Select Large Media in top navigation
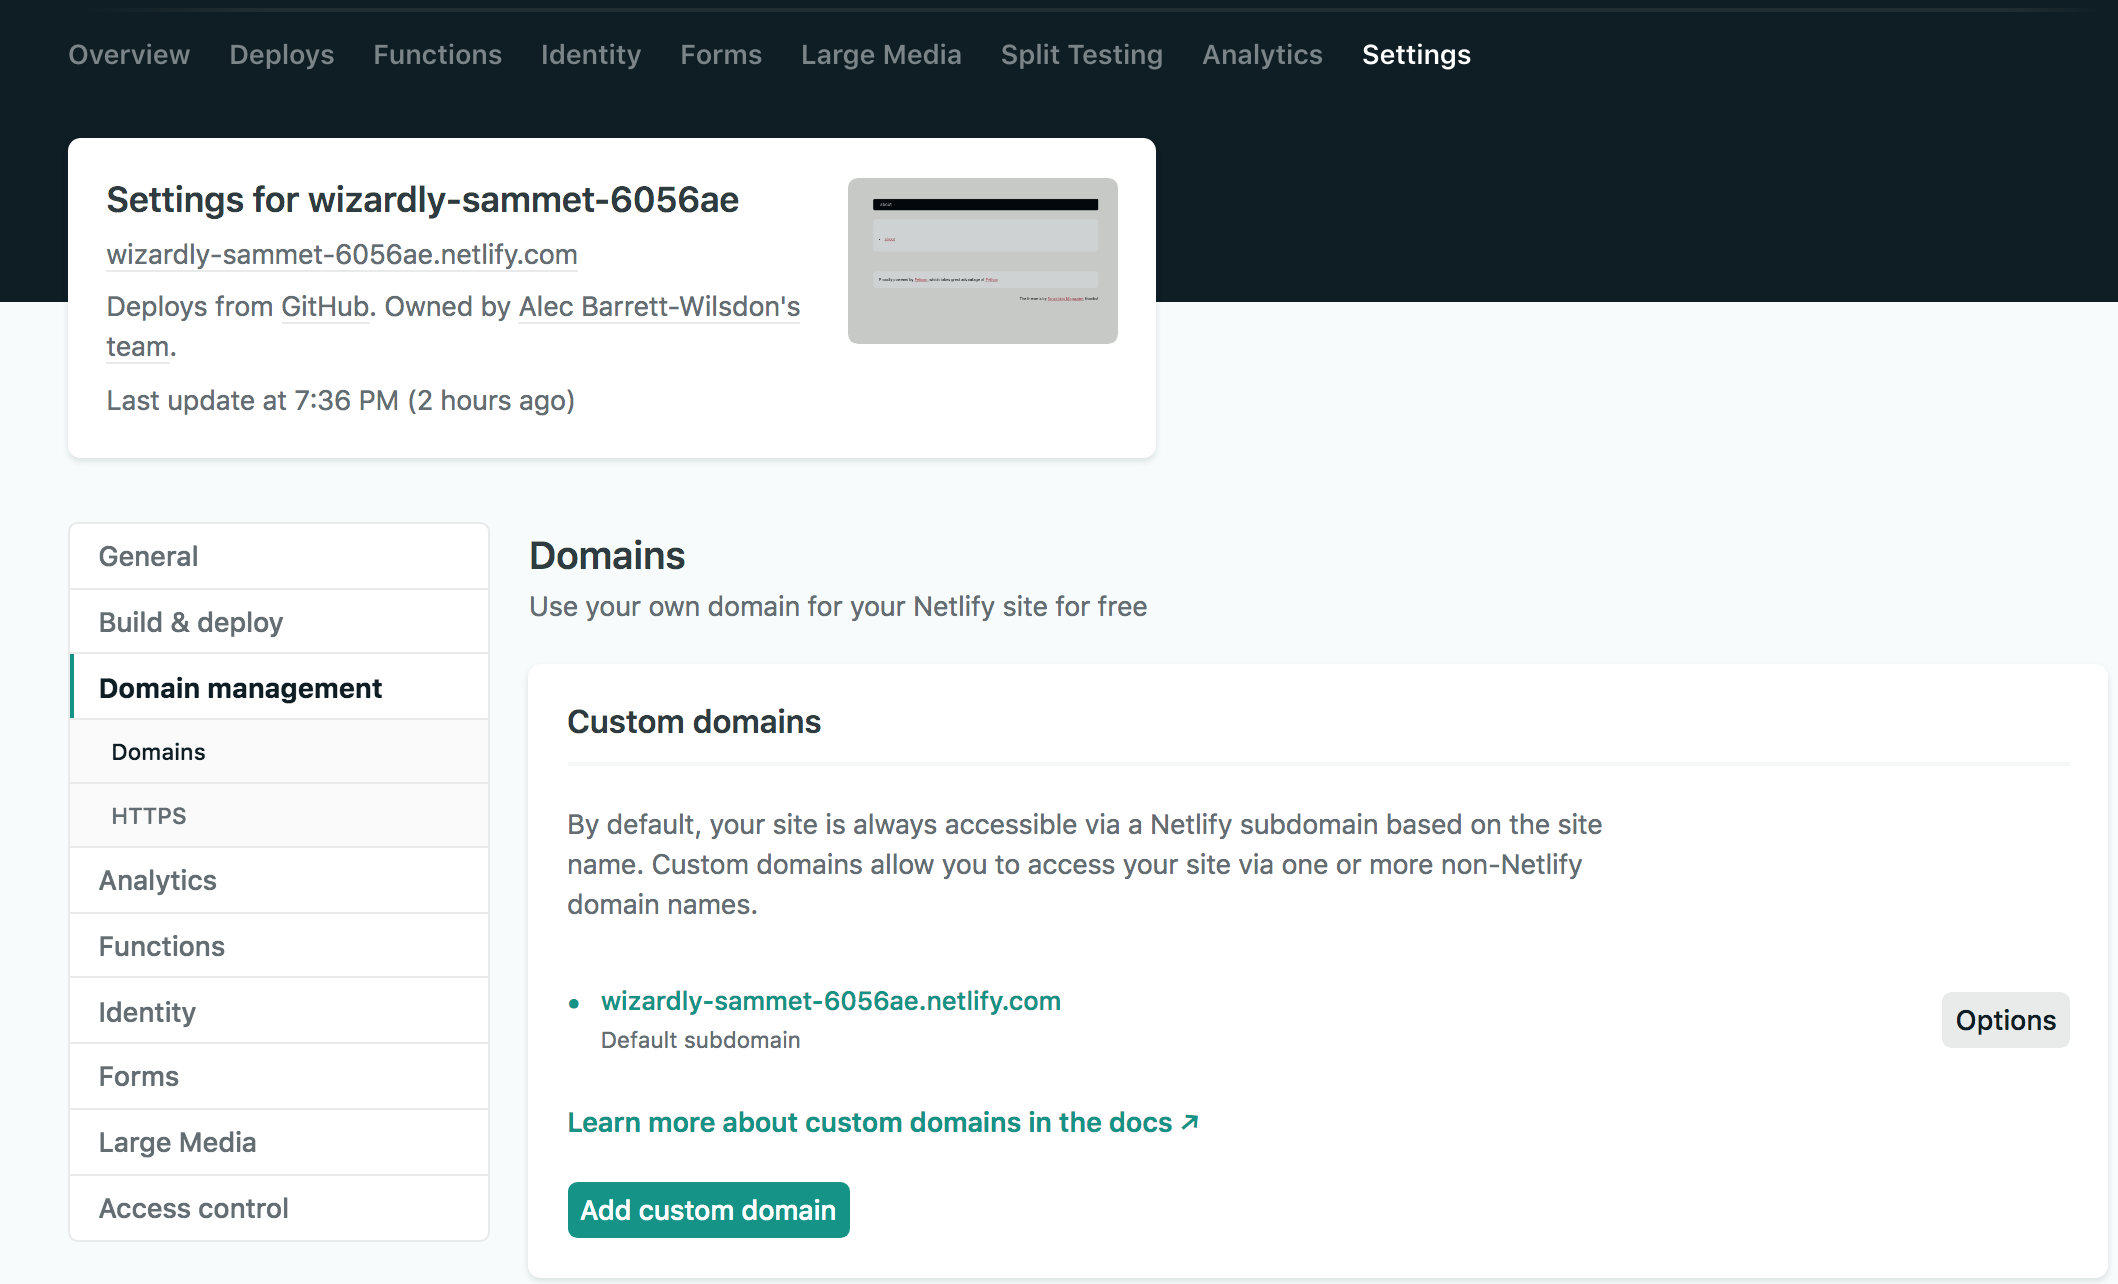This screenshot has width=2118, height=1284. [881, 55]
